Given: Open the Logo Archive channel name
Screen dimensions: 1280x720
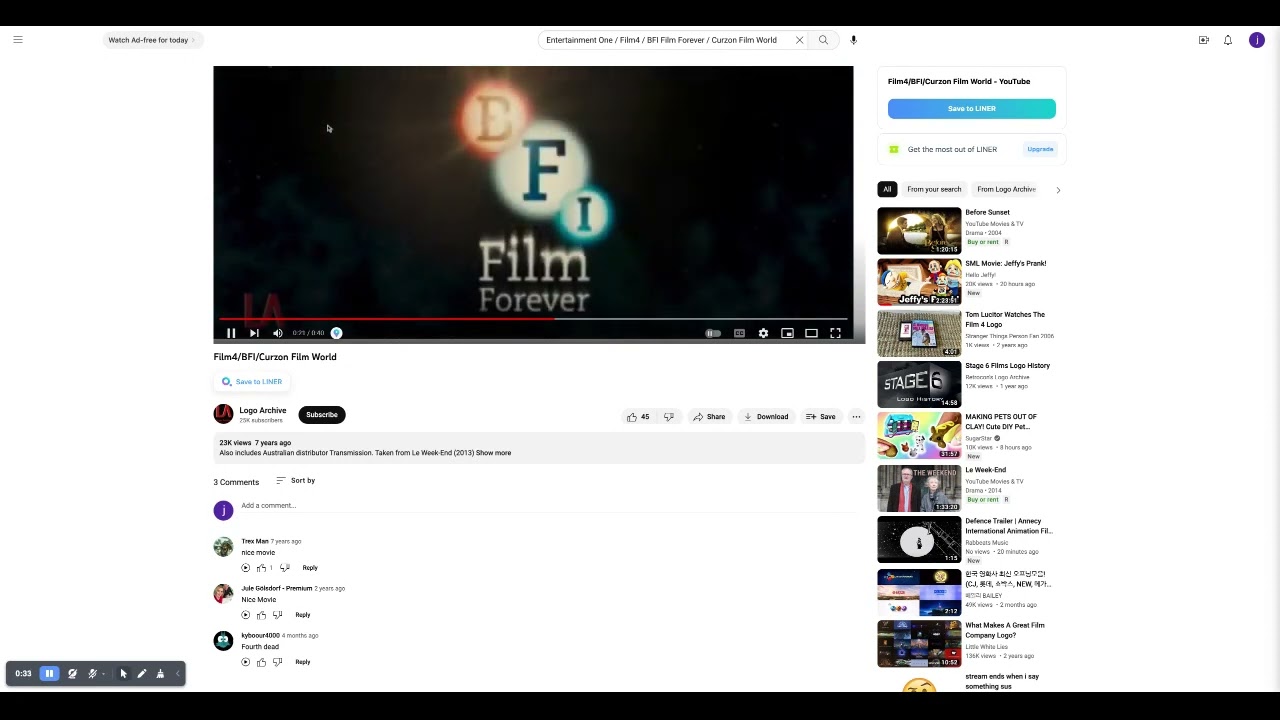Looking at the screenshot, I should tap(263, 410).
